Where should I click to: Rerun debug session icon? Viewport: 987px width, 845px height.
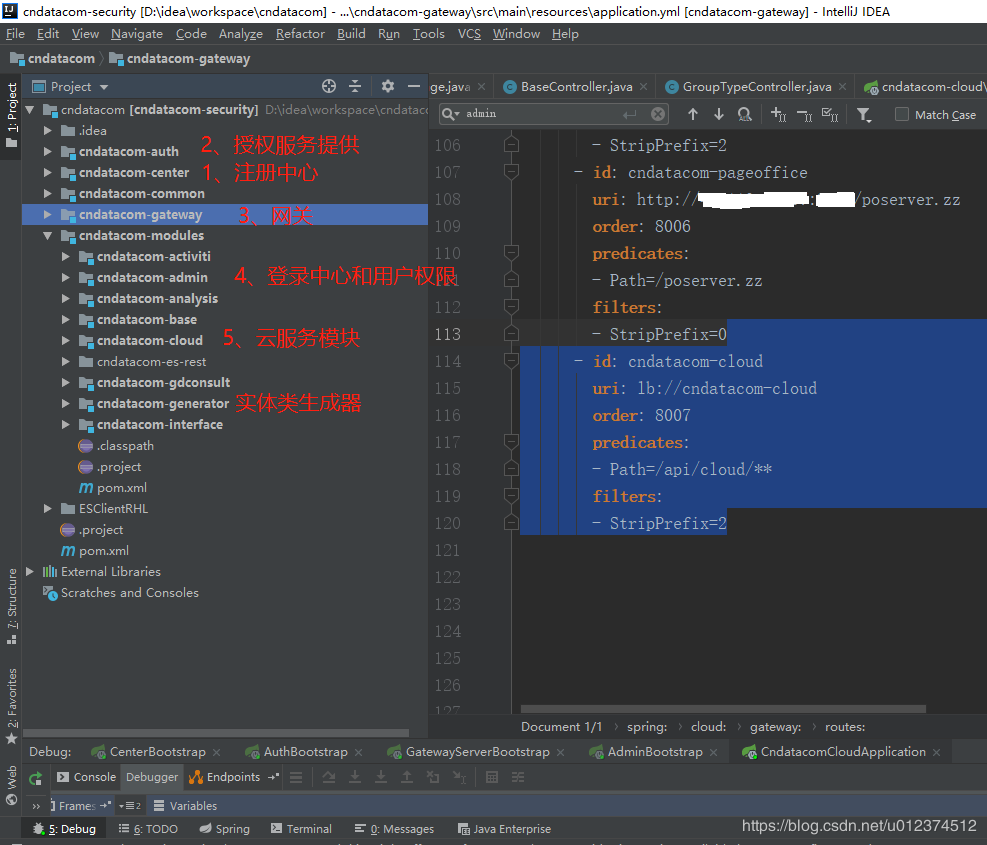pos(35,778)
